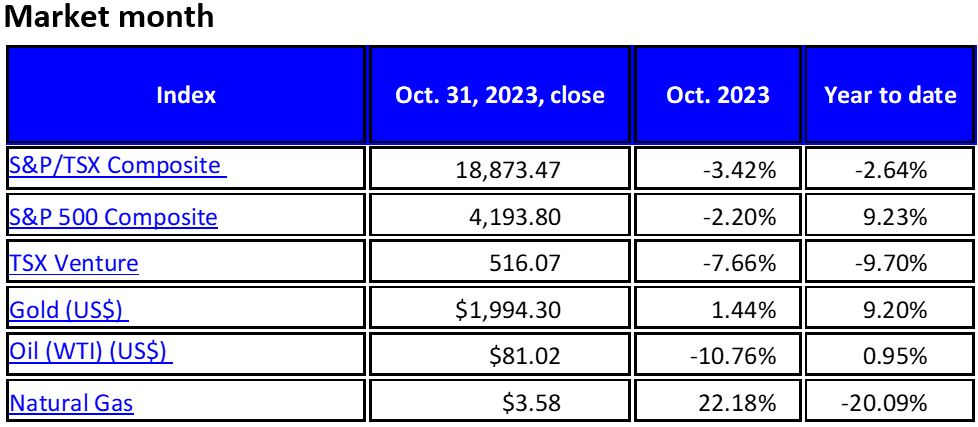Viewport: 978px width, 427px height.
Task: Click the 22.18% monthly change cell
Action: coord(718,404)
